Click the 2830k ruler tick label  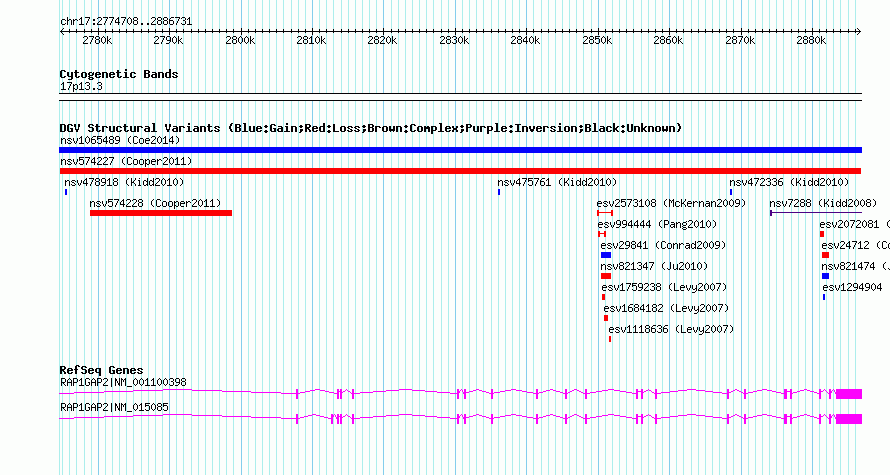click(454, 41)
